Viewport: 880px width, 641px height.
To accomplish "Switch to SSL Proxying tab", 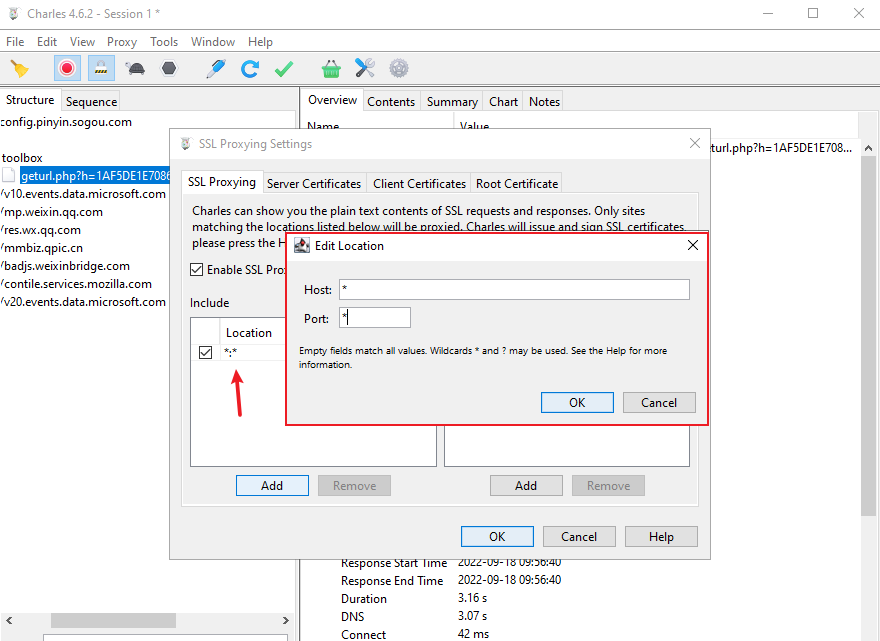I will [222, 182].
